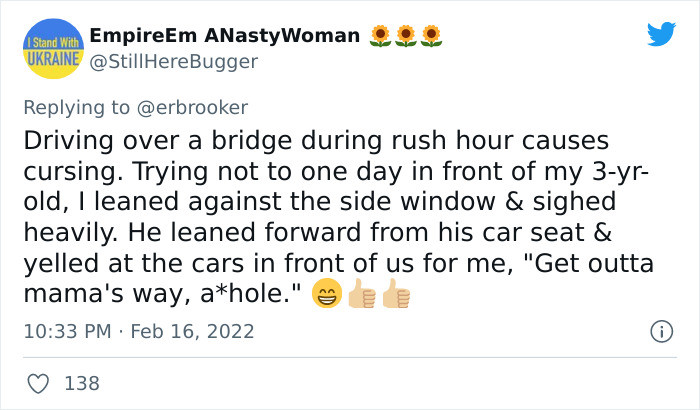Click the word 'cursing' in the tweet

66,171
